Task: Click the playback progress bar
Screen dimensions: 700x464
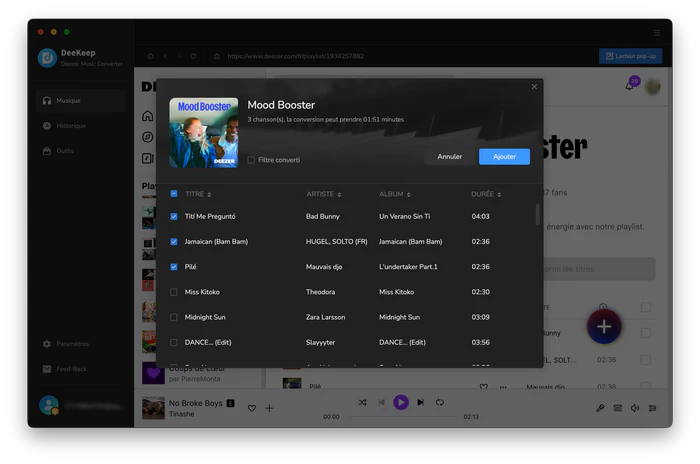Action: click(401, 417)
